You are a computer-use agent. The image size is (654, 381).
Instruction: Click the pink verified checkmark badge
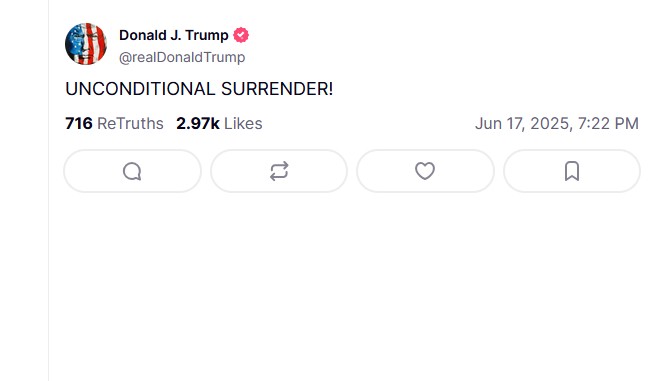coord(241,35)
